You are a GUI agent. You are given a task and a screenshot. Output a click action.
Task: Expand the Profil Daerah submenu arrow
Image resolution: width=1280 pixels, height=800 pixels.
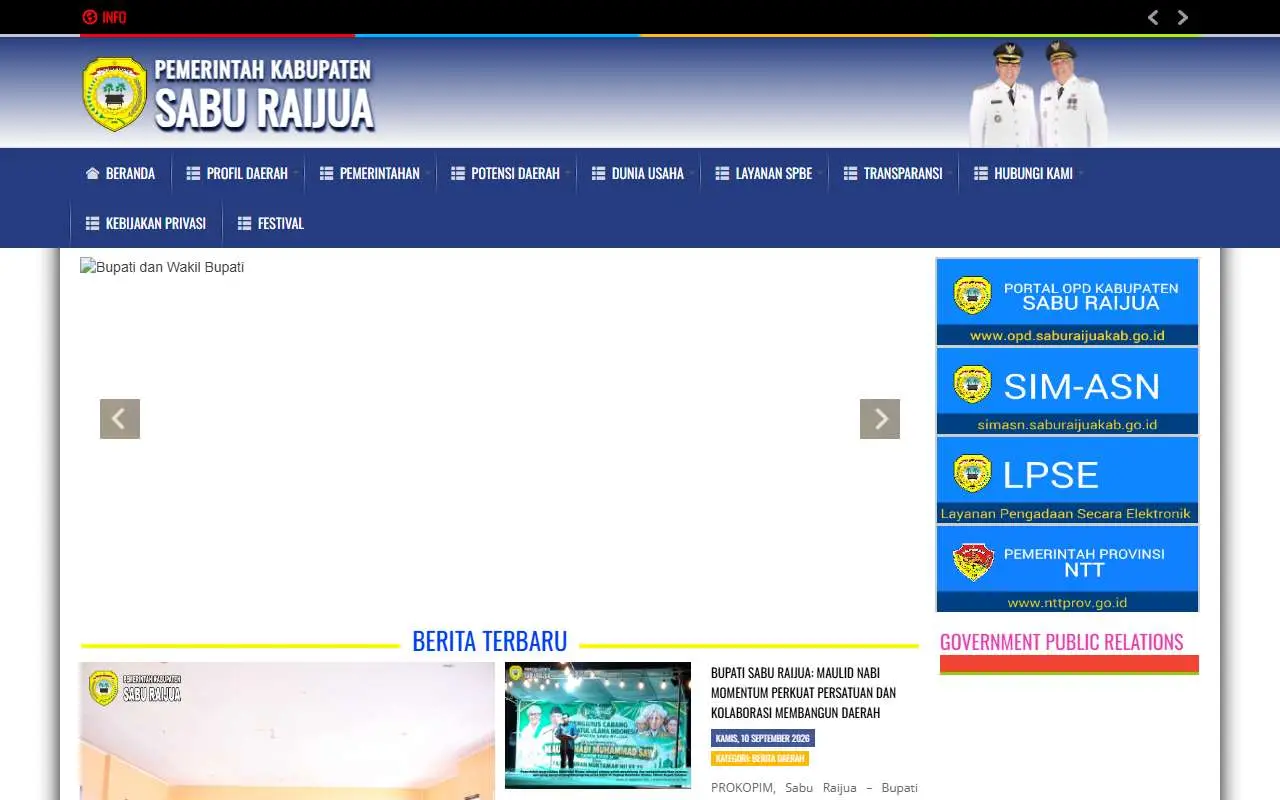point(296,174)
